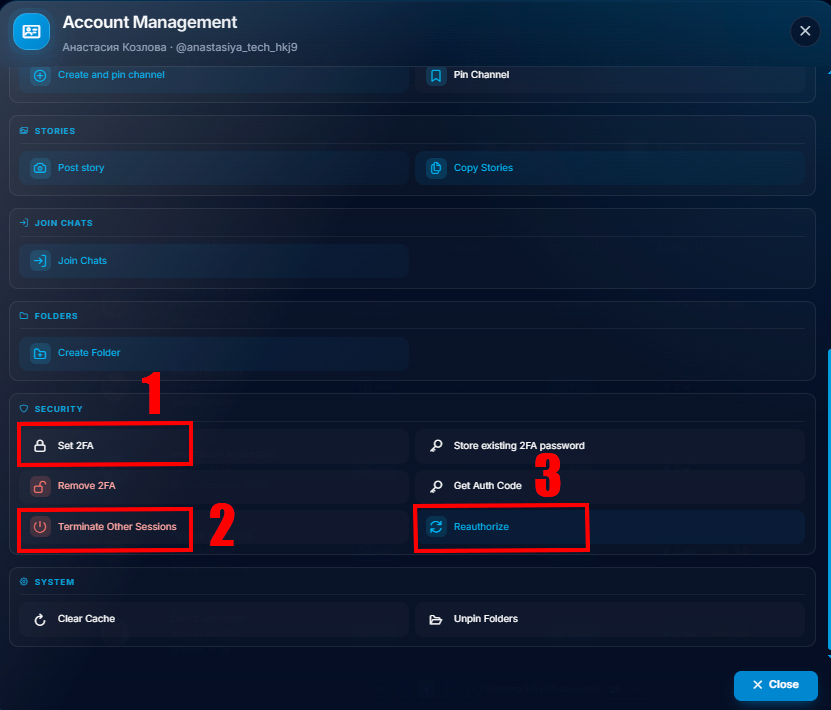Click the camera icon beside Post story

40,168
